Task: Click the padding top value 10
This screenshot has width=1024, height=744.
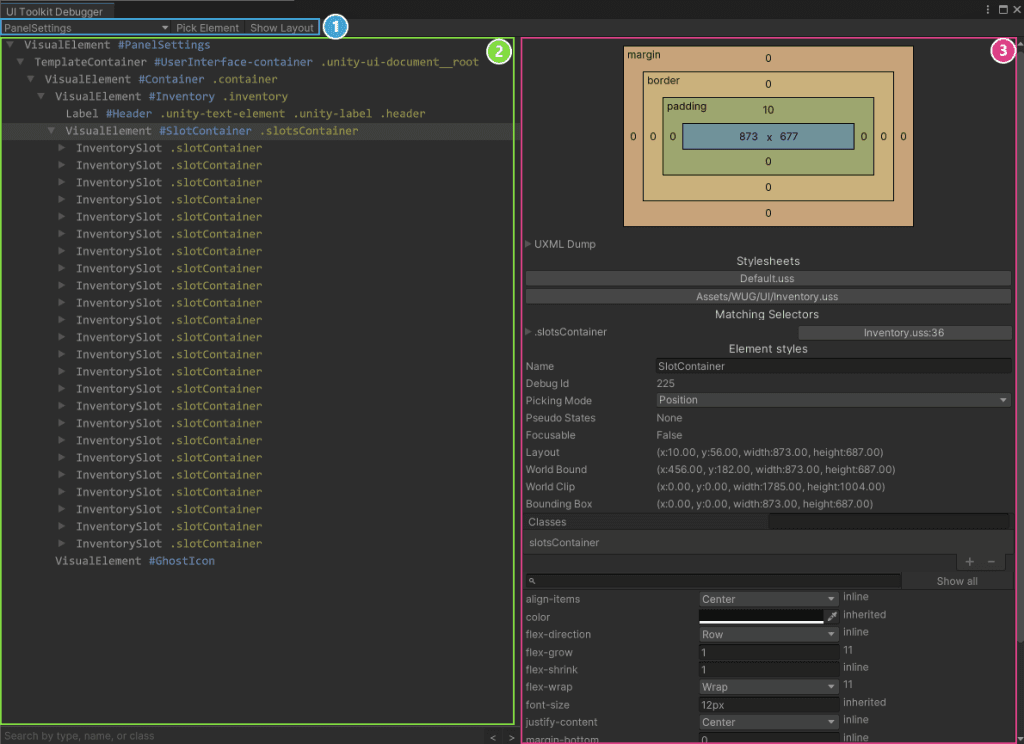Action: tap(768, 110)
